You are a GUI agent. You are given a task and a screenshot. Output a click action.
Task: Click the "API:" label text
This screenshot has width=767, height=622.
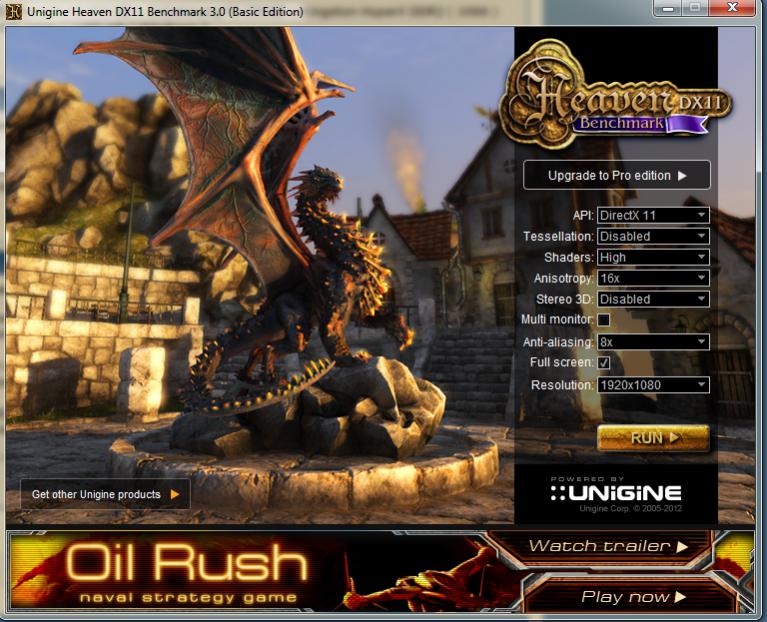click(583, 215)
